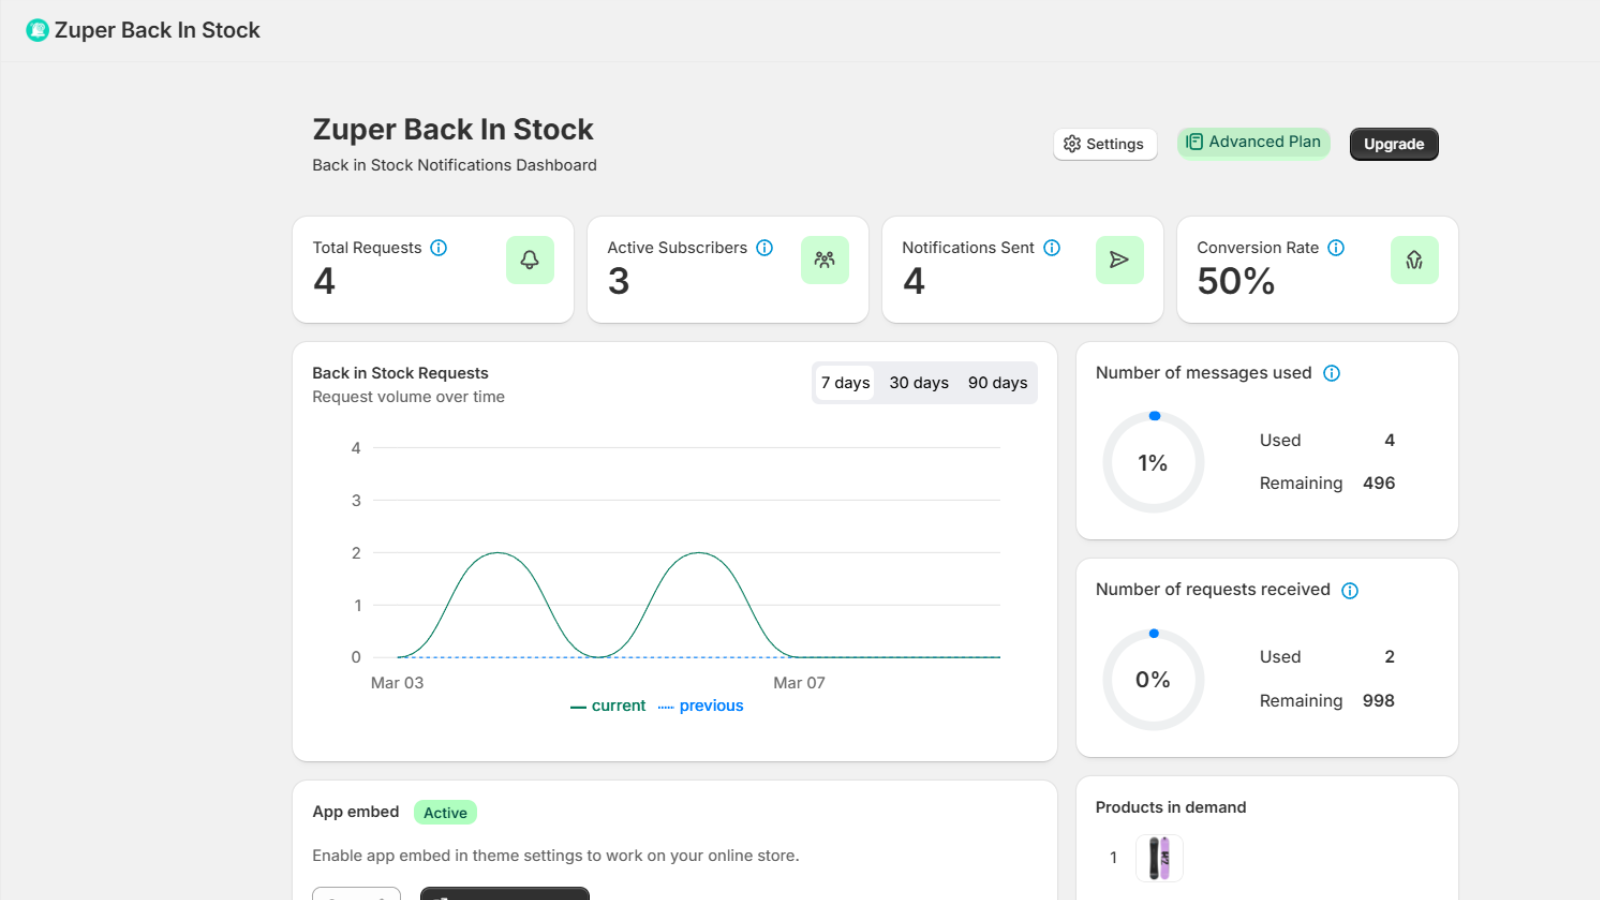Select the 7 days range tab

[845, 383]
